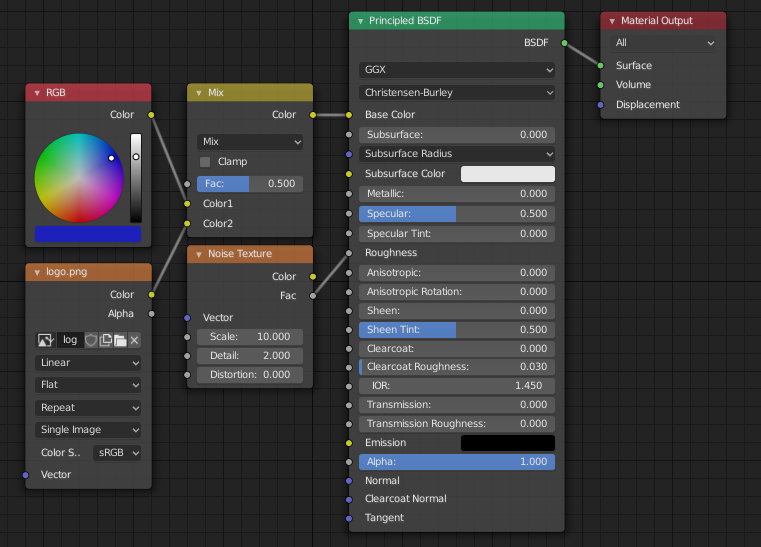Image resolution: width=761 pixels, height=547 pixels.
Task: Click the Noise Texture Detail field
Action: 250,356
